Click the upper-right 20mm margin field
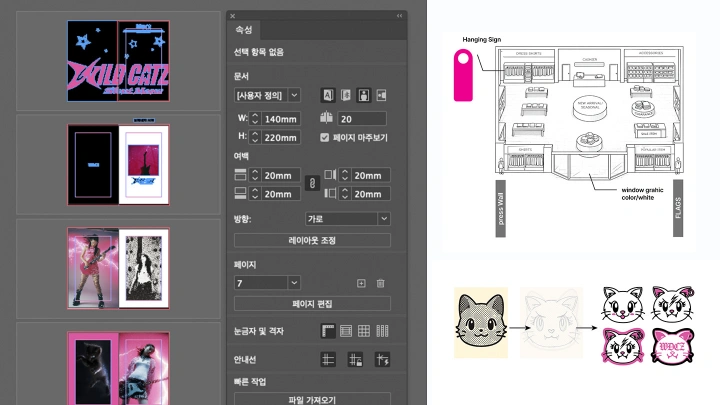This screenshot has height=405, width=720. coord(371,175)
